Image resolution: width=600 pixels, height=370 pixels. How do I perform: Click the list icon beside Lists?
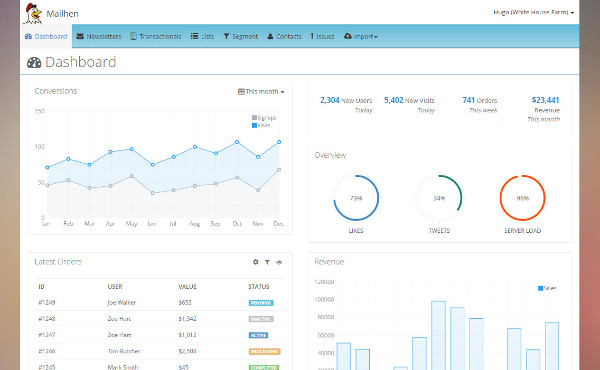194,36
